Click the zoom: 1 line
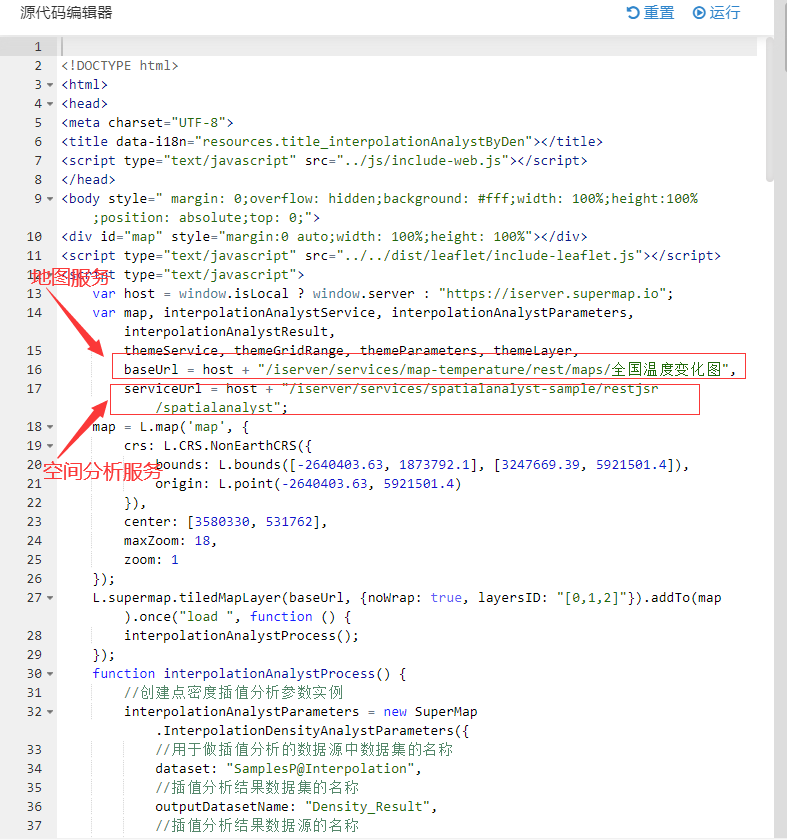Image resolution: width=787 pixels, height=840 pixels. click(151, 560)
